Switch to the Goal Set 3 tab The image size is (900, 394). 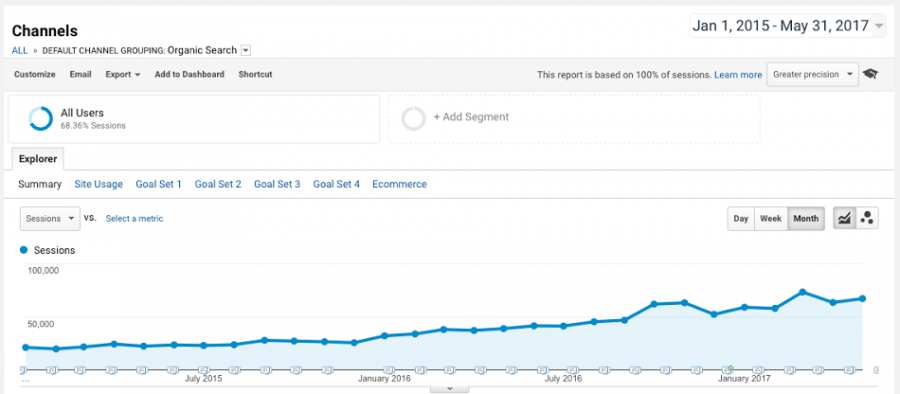(277, 184)
